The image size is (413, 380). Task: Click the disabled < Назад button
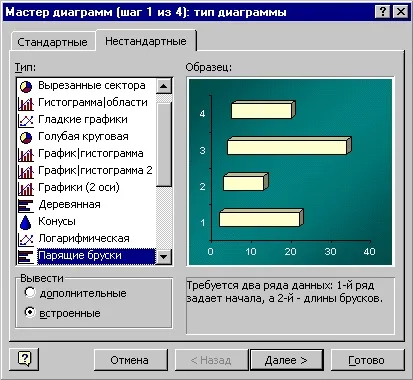click(211, 360)
